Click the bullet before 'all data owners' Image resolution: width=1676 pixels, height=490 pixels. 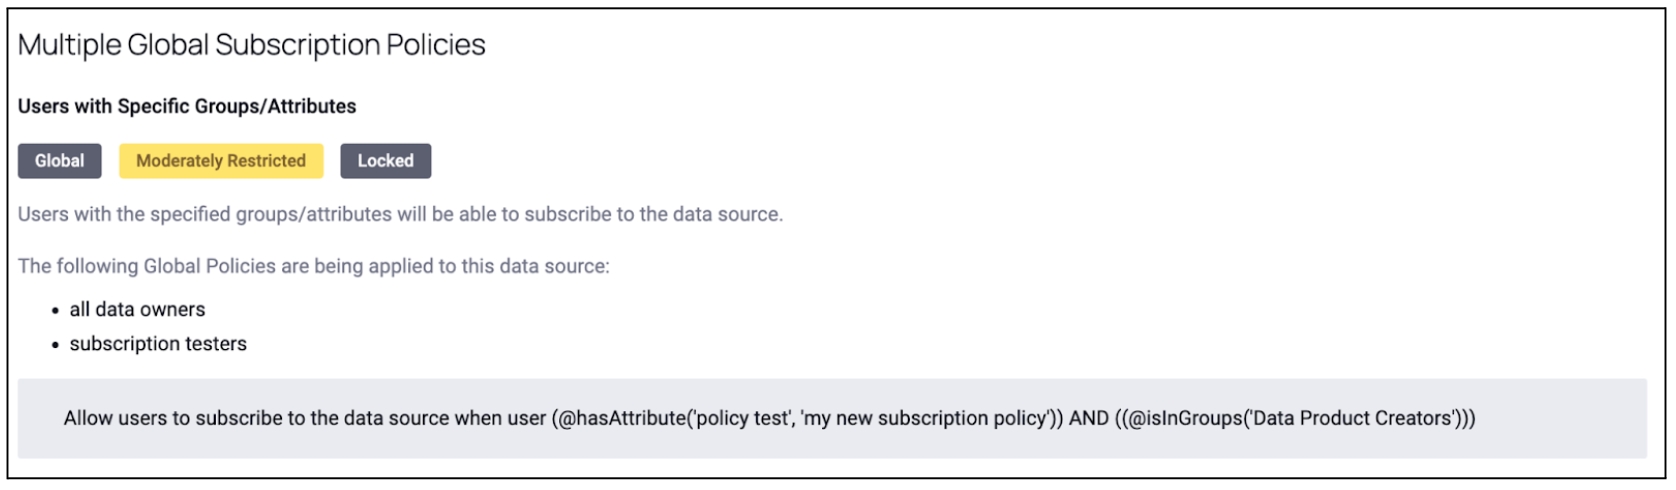pos(56,311)
